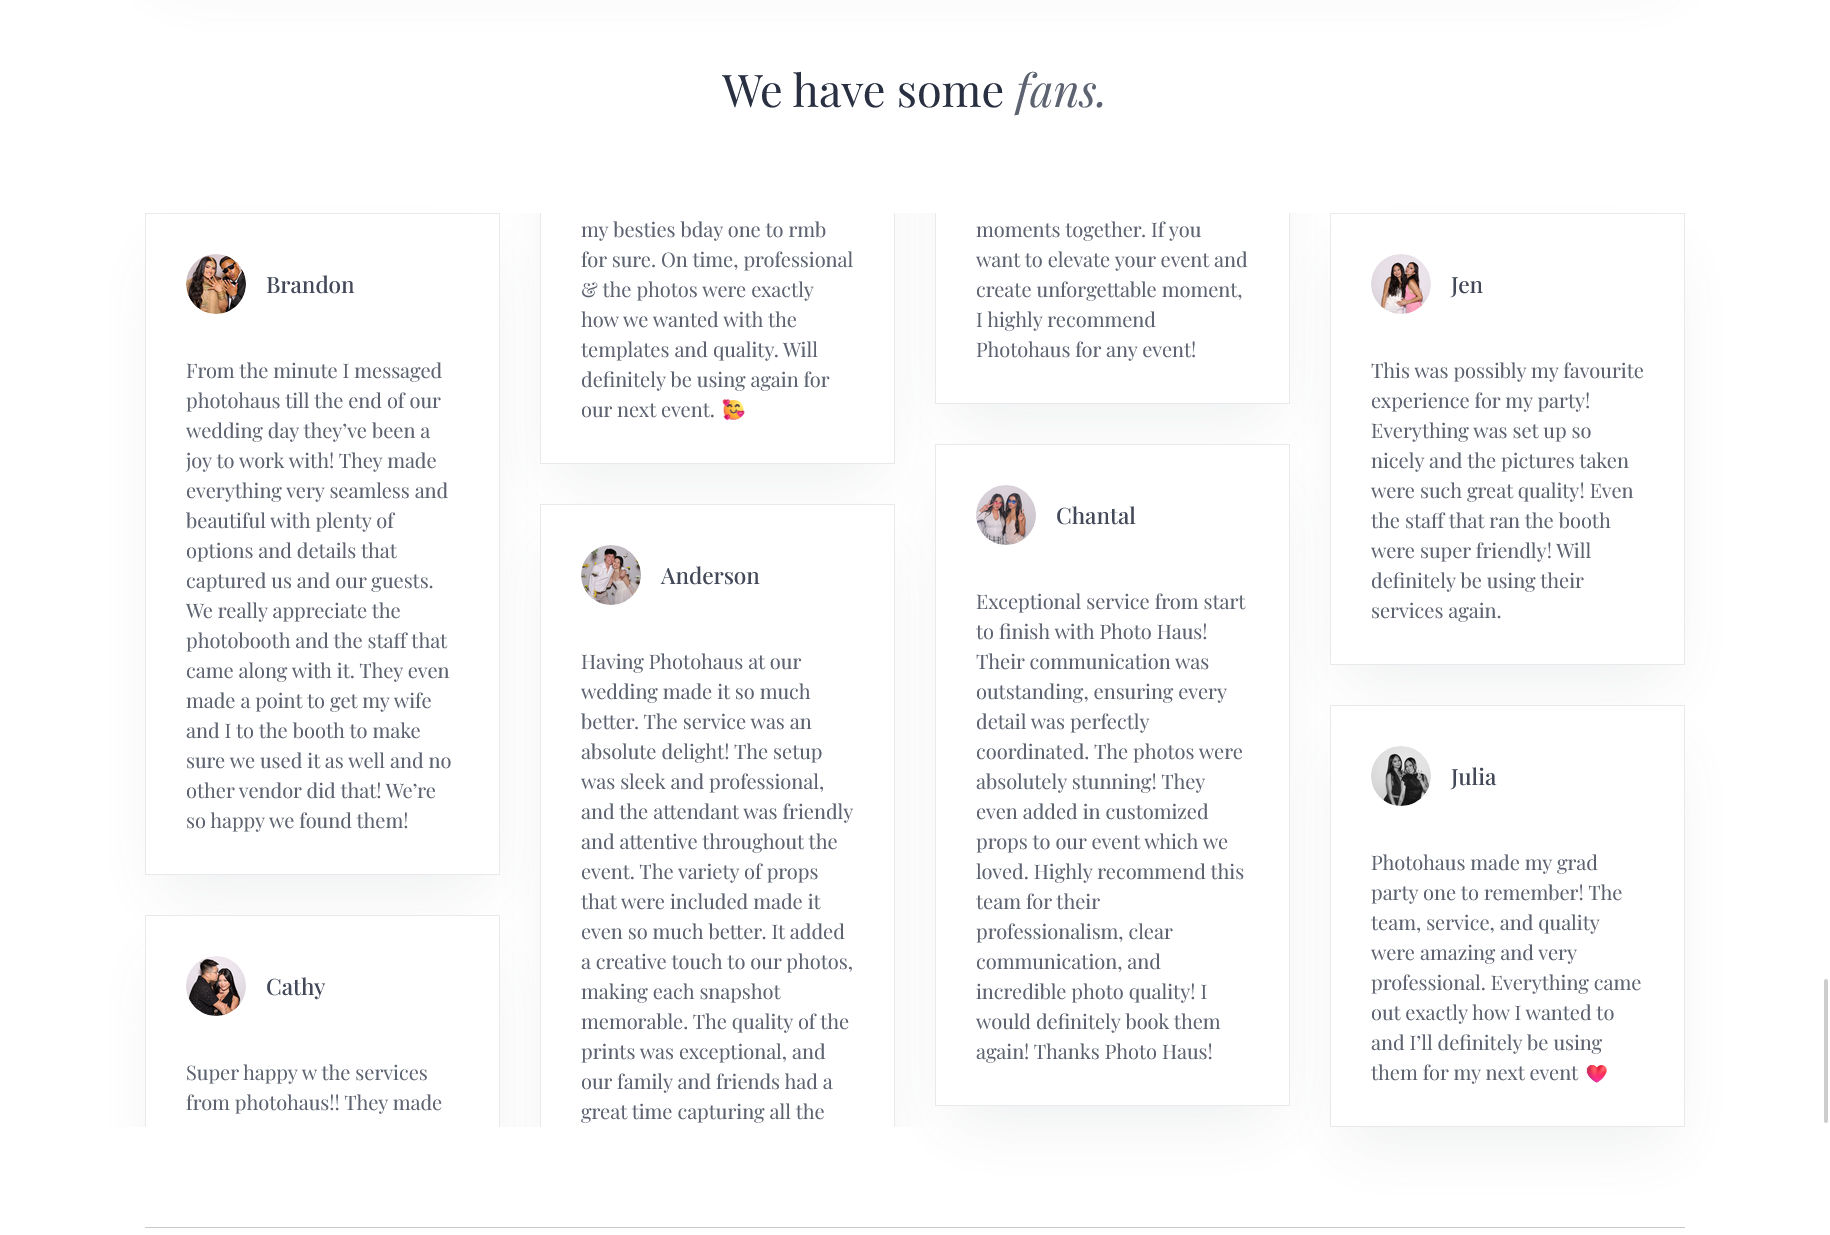Click the page scrollbar thumb

pos(1826,1050)
